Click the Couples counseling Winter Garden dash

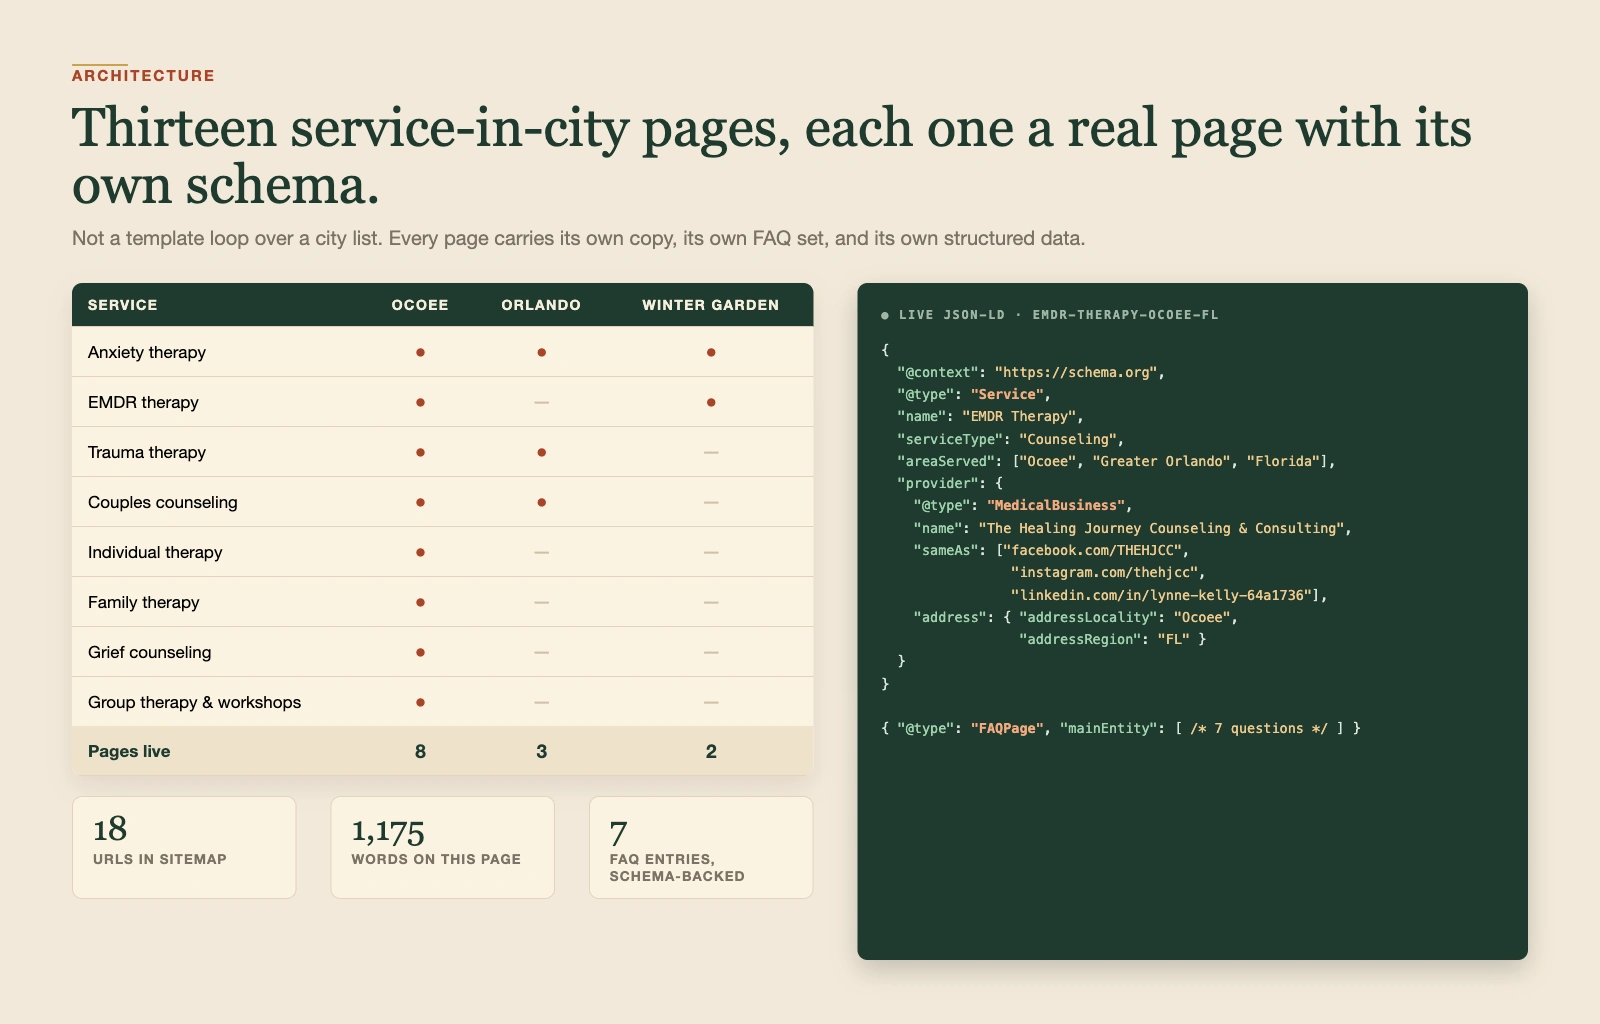coord(711,502)
